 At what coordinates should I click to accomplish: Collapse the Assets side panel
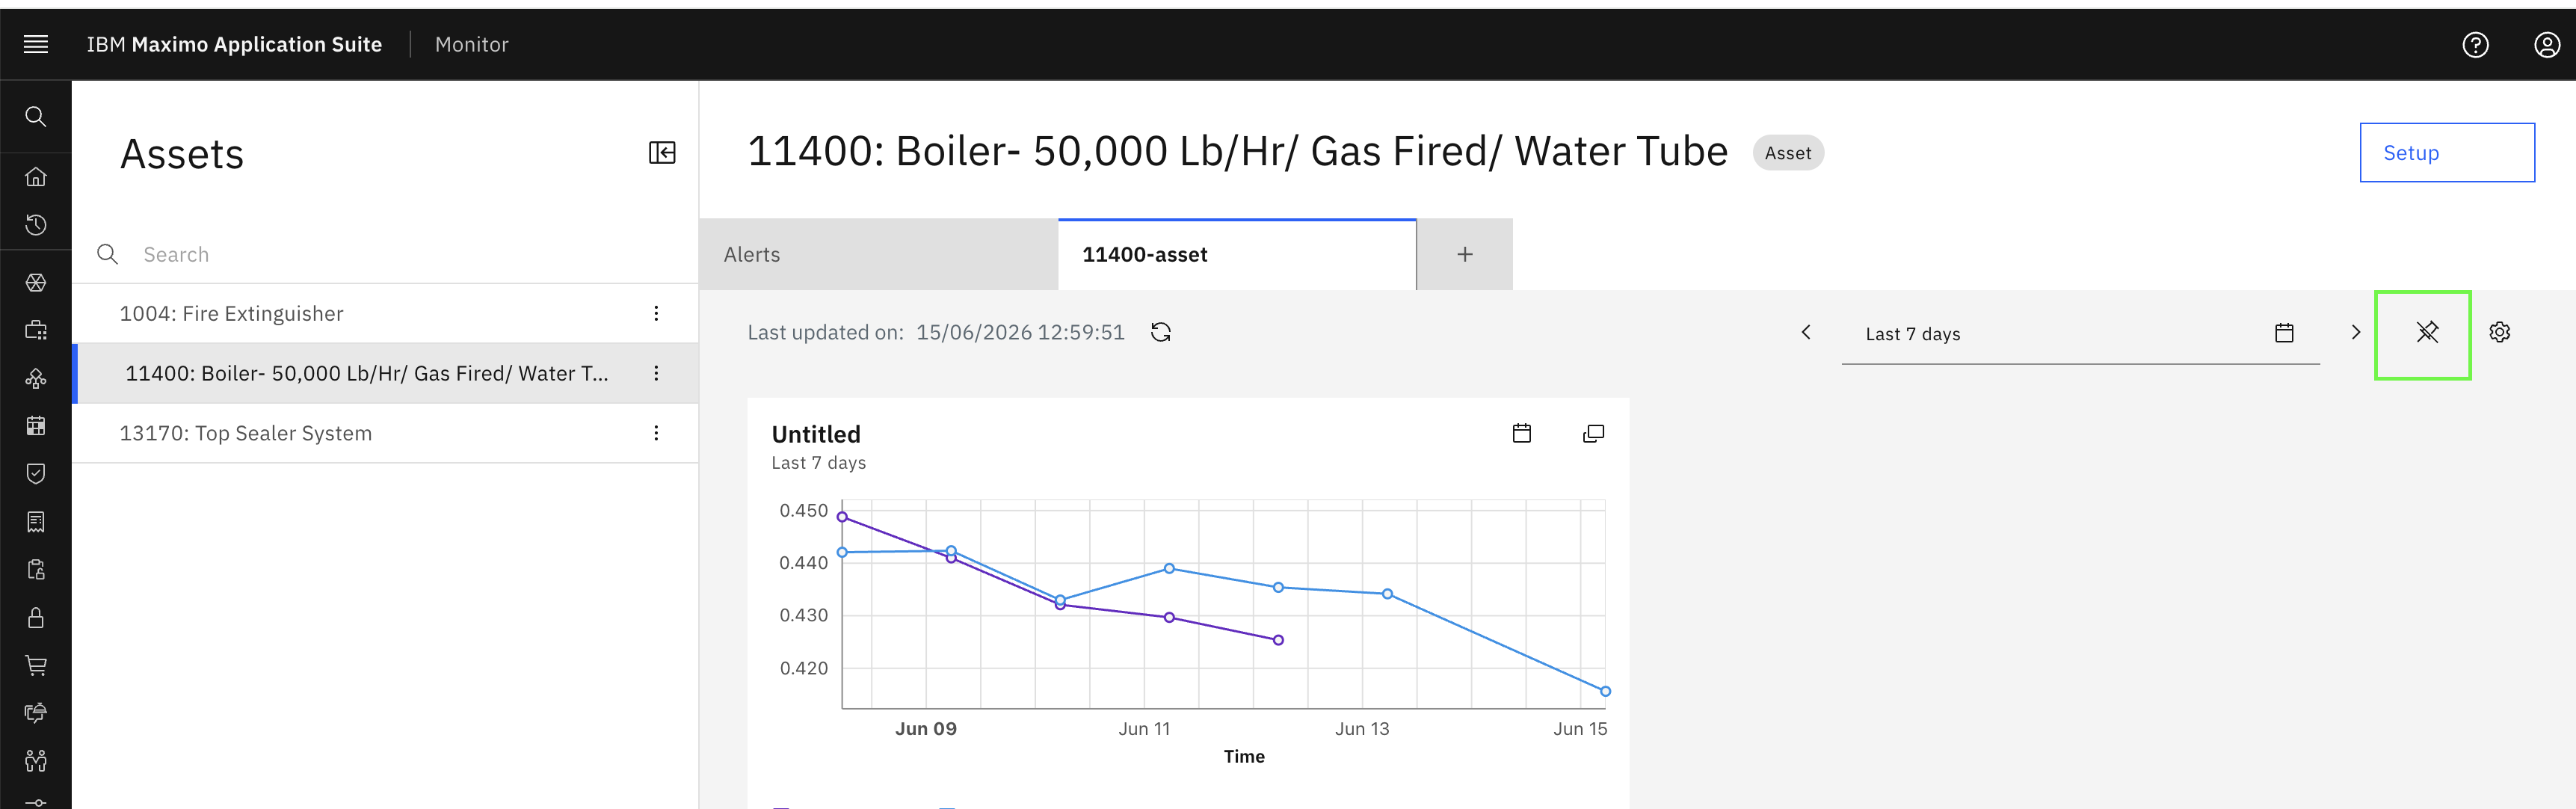662,153
